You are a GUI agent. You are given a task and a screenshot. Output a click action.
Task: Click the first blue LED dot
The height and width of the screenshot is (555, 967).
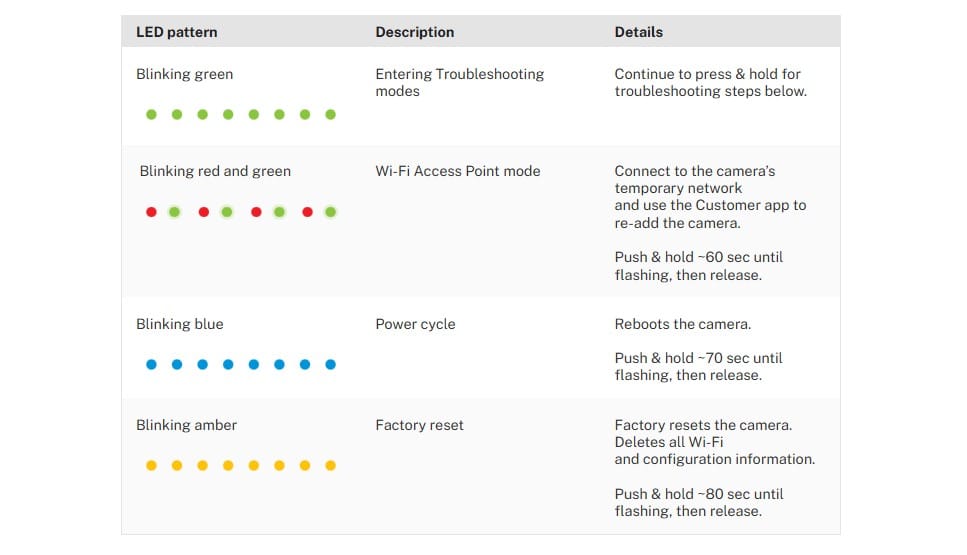(151, 364)
